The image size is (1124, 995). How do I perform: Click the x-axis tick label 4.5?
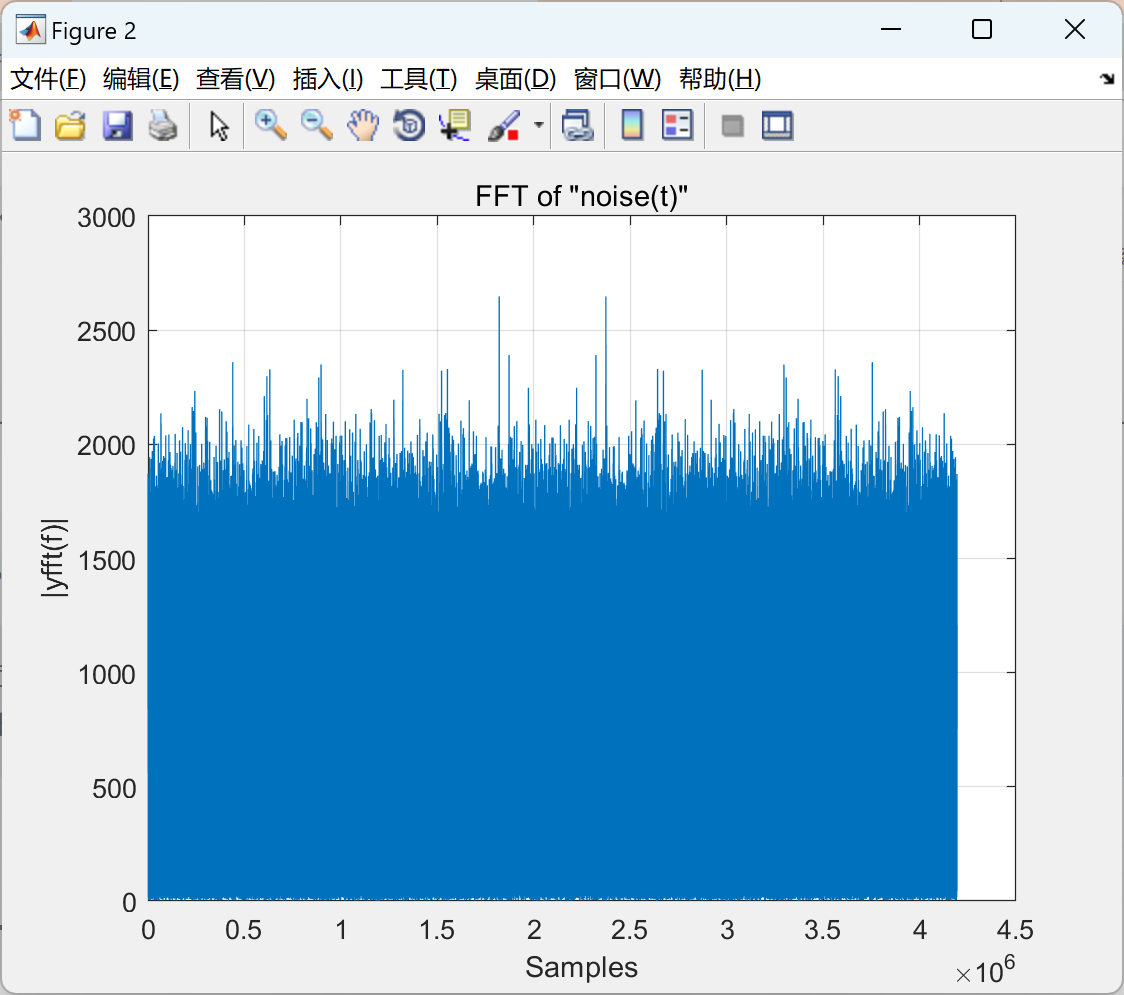point(1015,930)
